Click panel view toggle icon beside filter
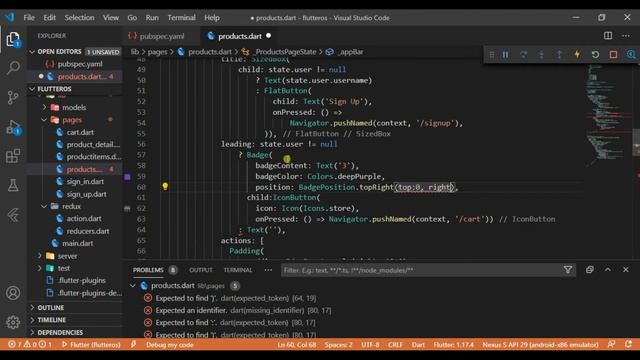The width and height of the screenshot is (640, 360). click(x=589, y=270)
